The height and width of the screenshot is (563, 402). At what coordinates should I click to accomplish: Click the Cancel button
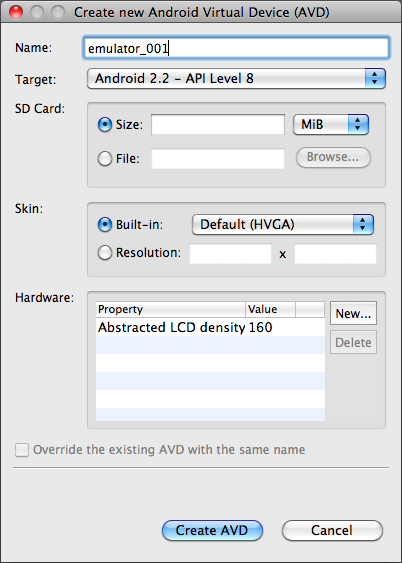(x=332, y=530)
